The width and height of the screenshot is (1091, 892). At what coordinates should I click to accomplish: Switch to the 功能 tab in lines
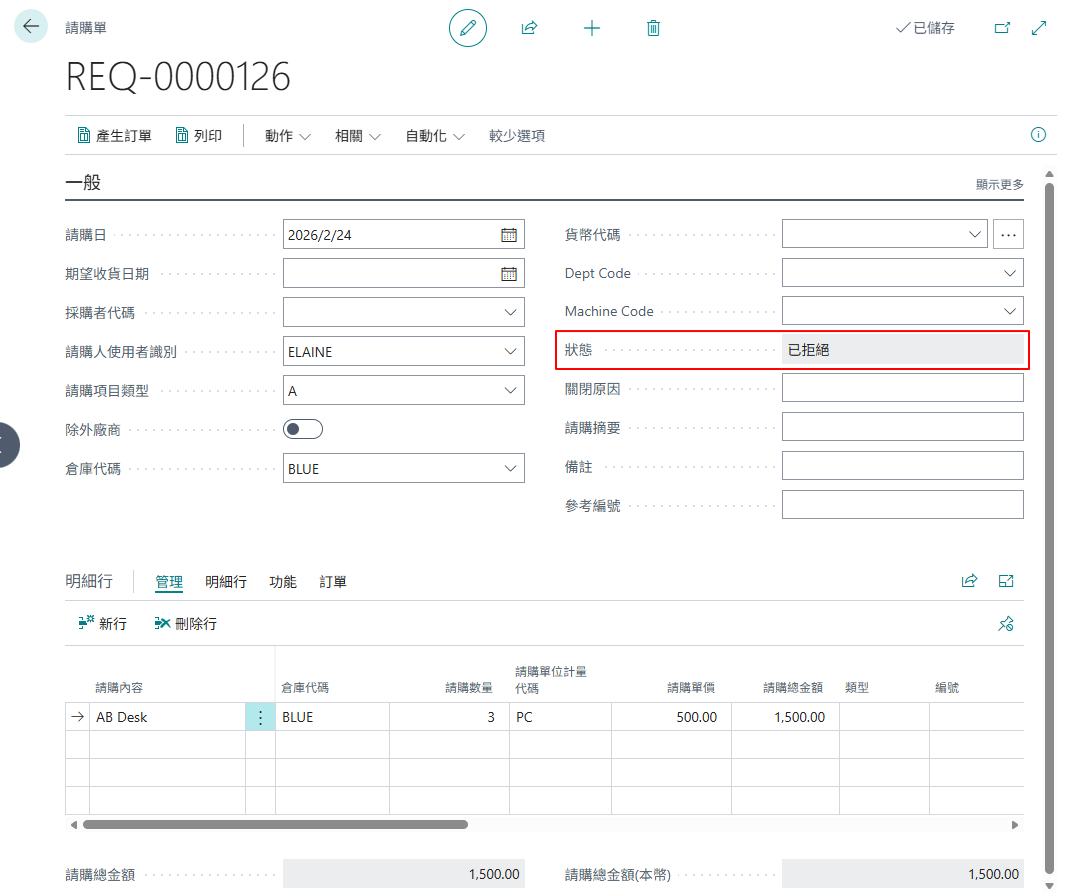[283, 582]
